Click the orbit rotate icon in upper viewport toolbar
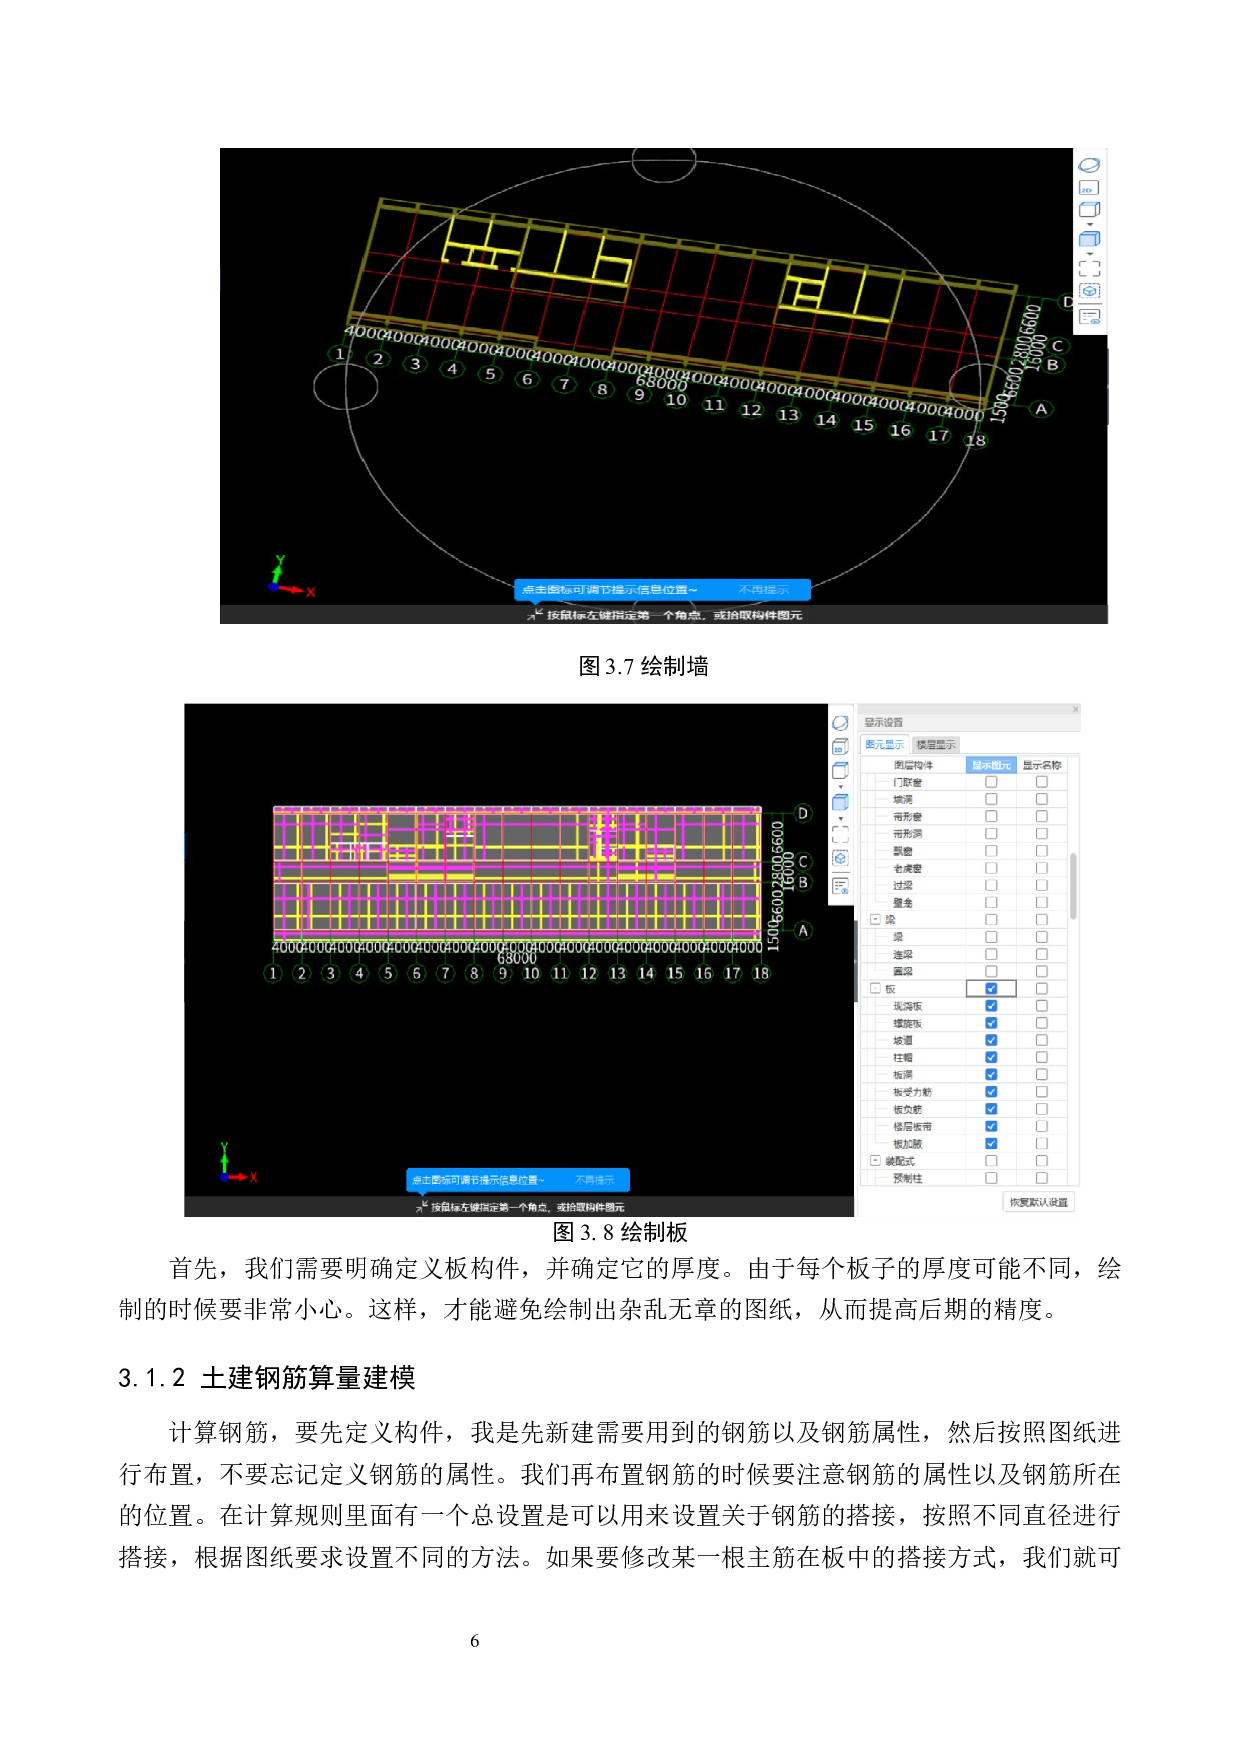 point(1089,165)
